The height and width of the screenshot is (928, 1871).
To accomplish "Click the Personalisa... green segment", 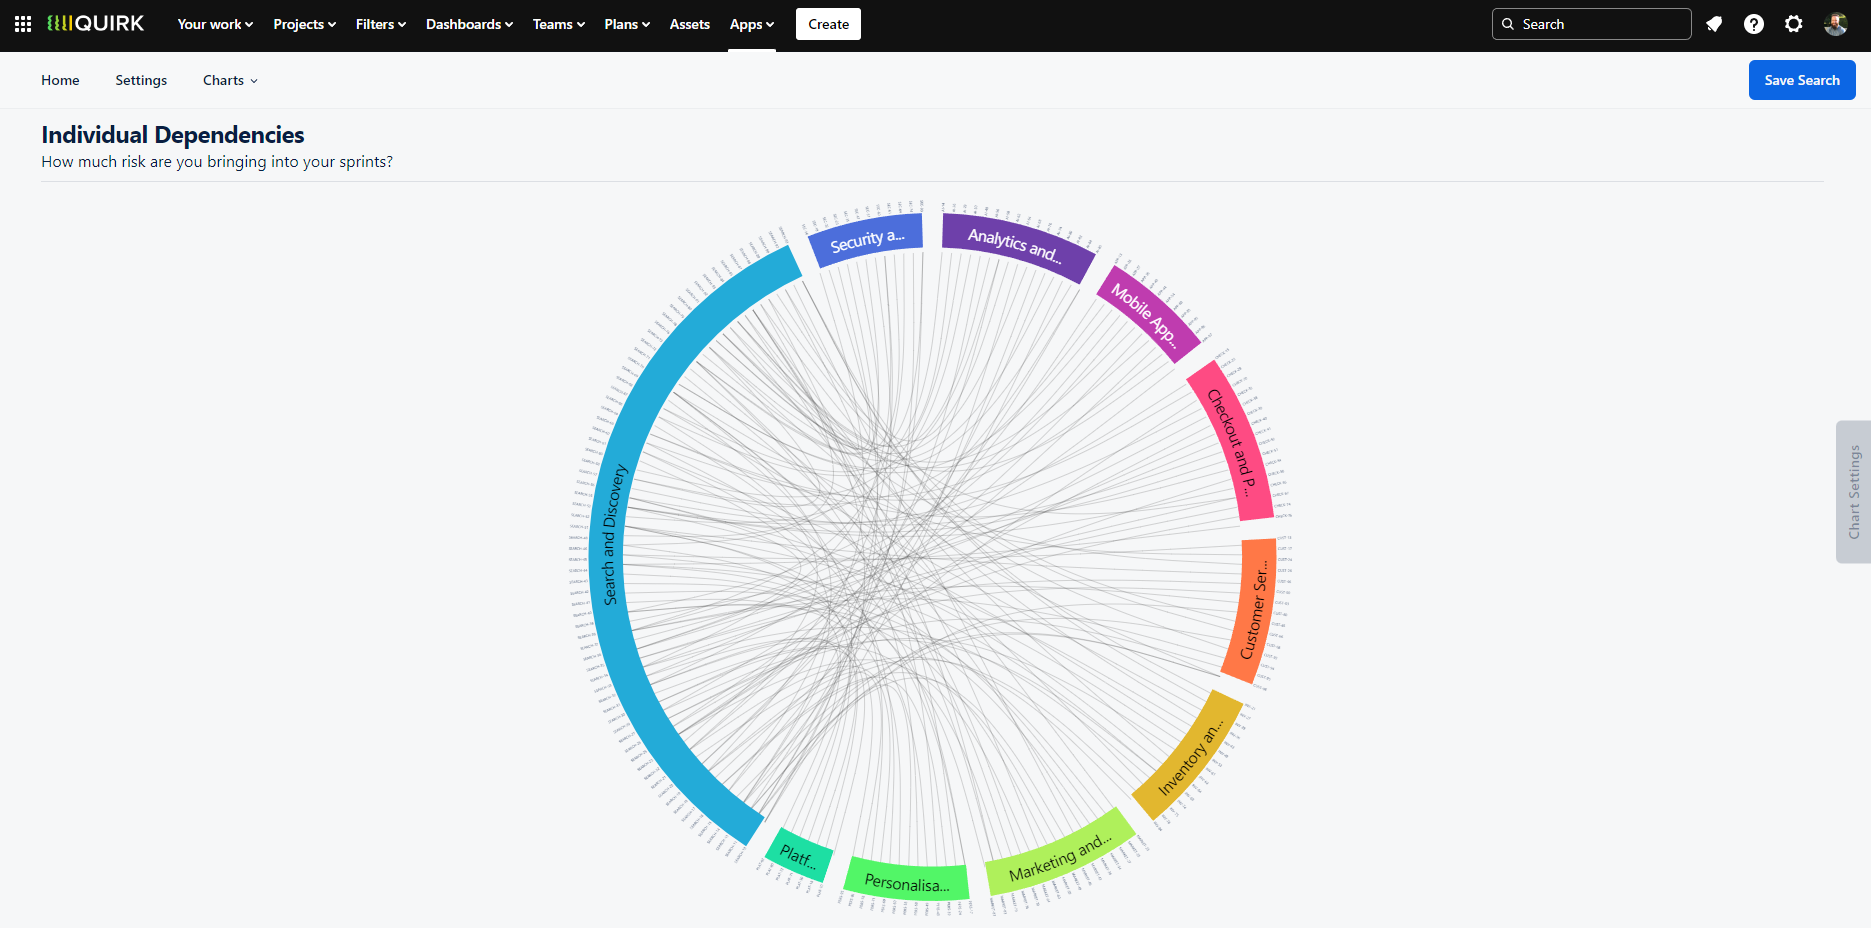I will tap(907, 882).
